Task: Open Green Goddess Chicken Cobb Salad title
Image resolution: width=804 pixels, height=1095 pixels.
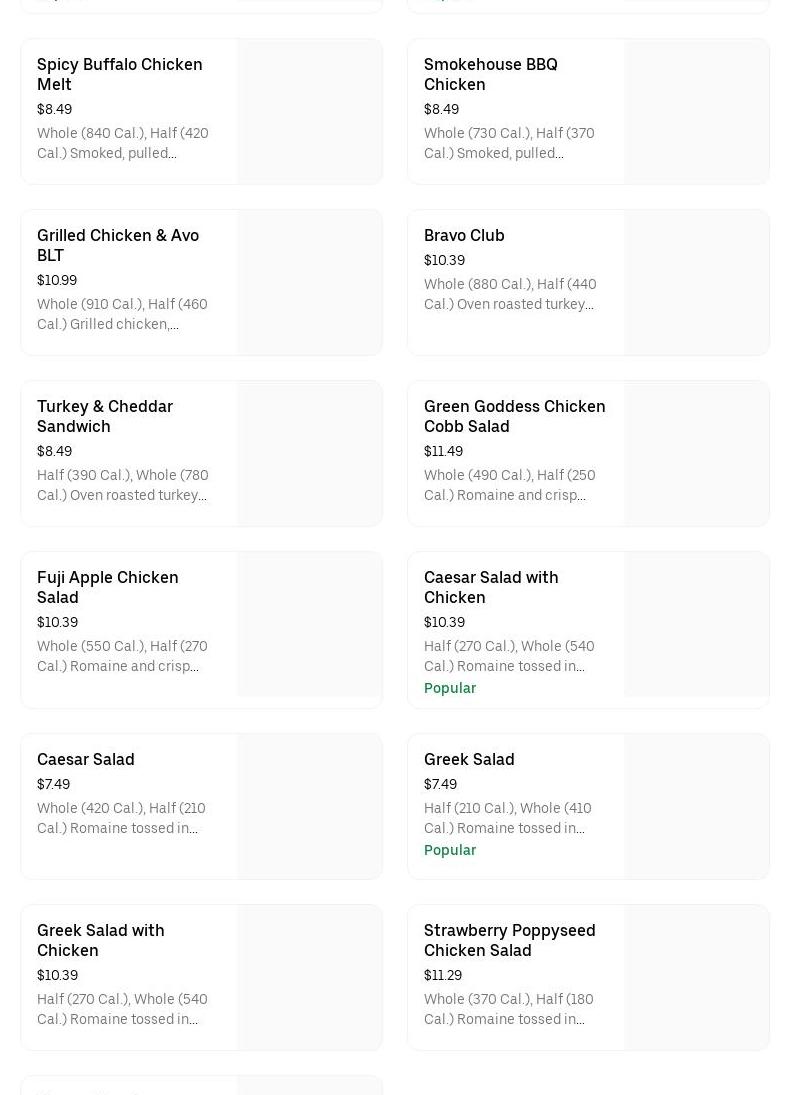Action: pyautogui.click(x=514, y=416)
